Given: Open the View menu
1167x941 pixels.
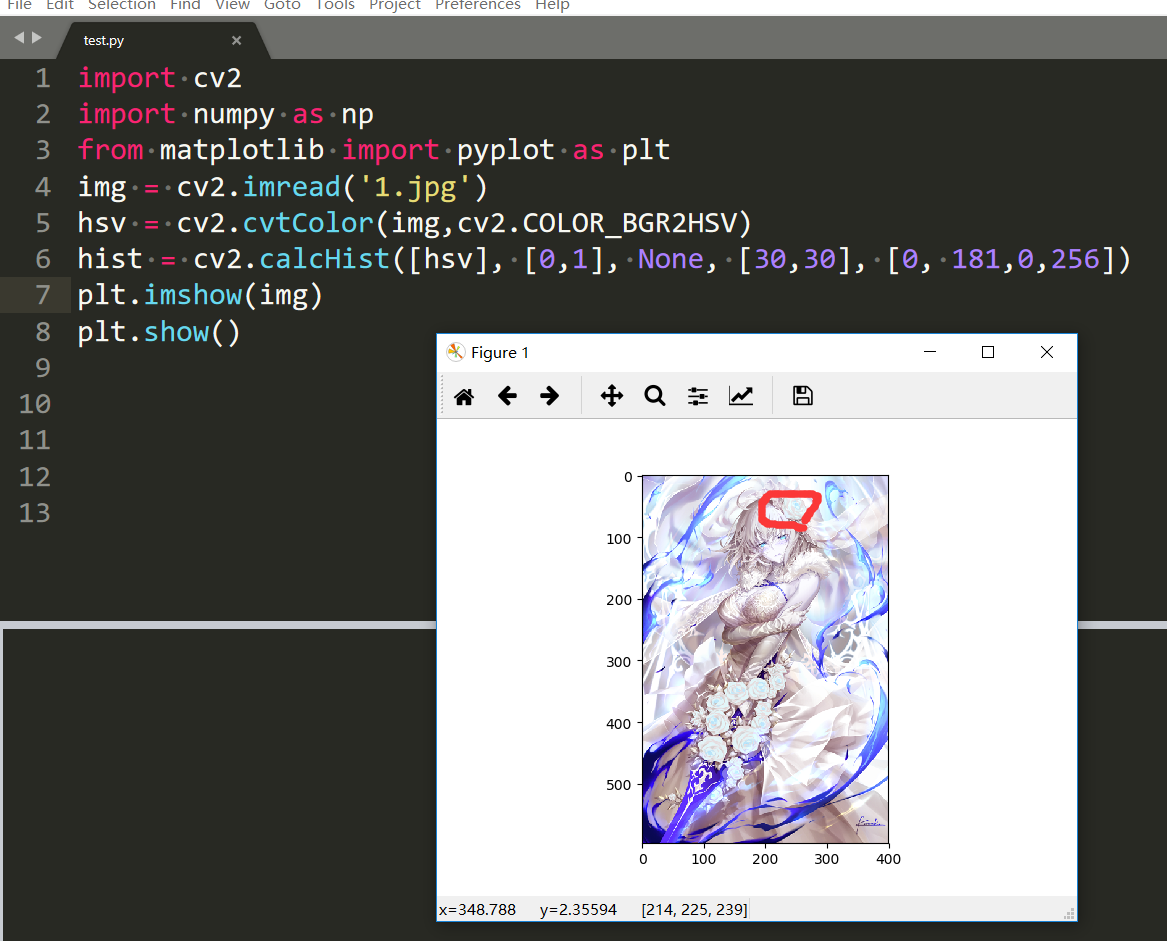Looking at the screenshot, I should coord(232,4).
